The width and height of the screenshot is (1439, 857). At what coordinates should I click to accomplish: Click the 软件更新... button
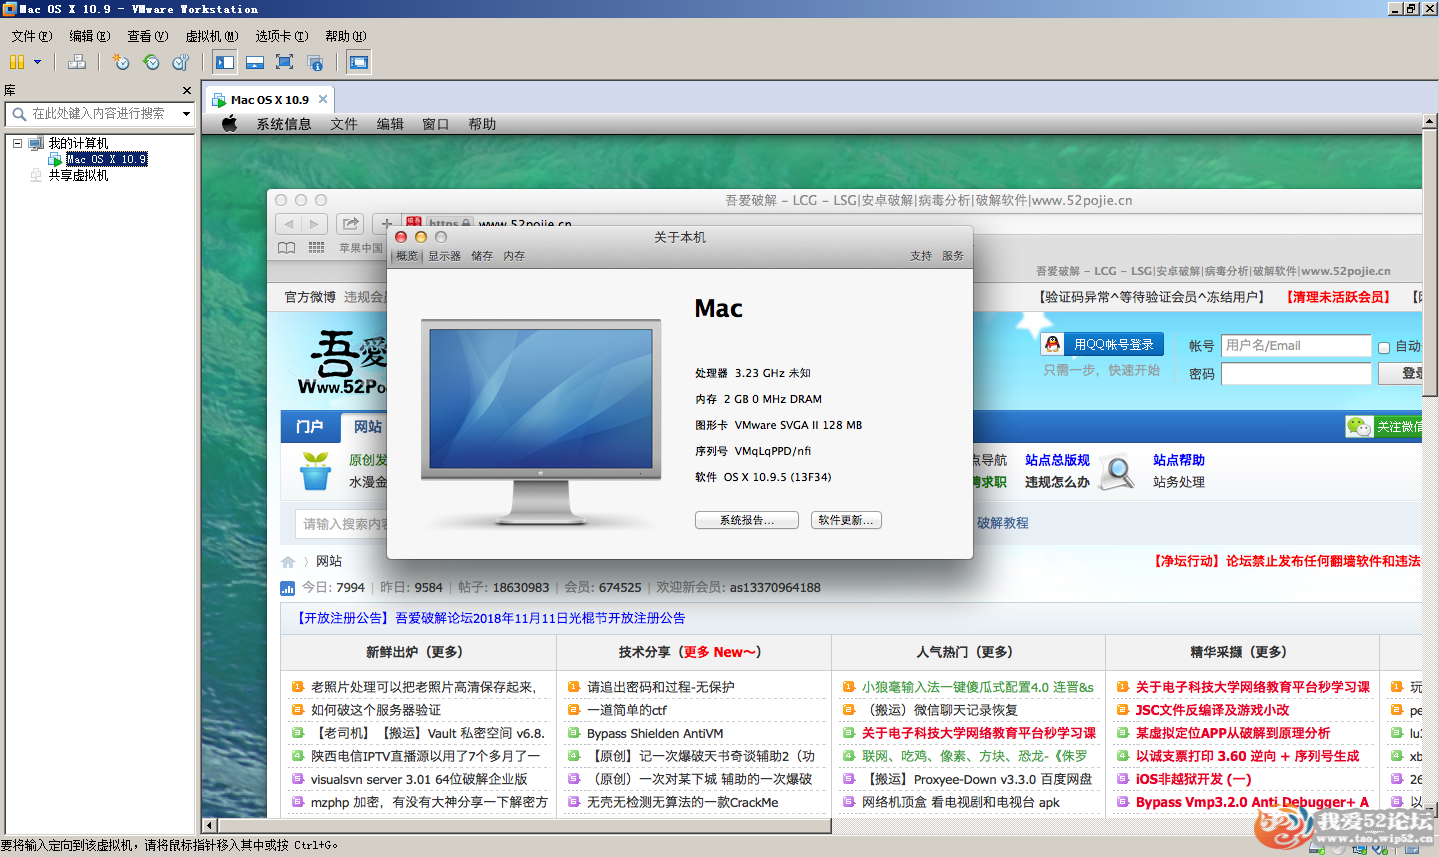pos(846,520)
